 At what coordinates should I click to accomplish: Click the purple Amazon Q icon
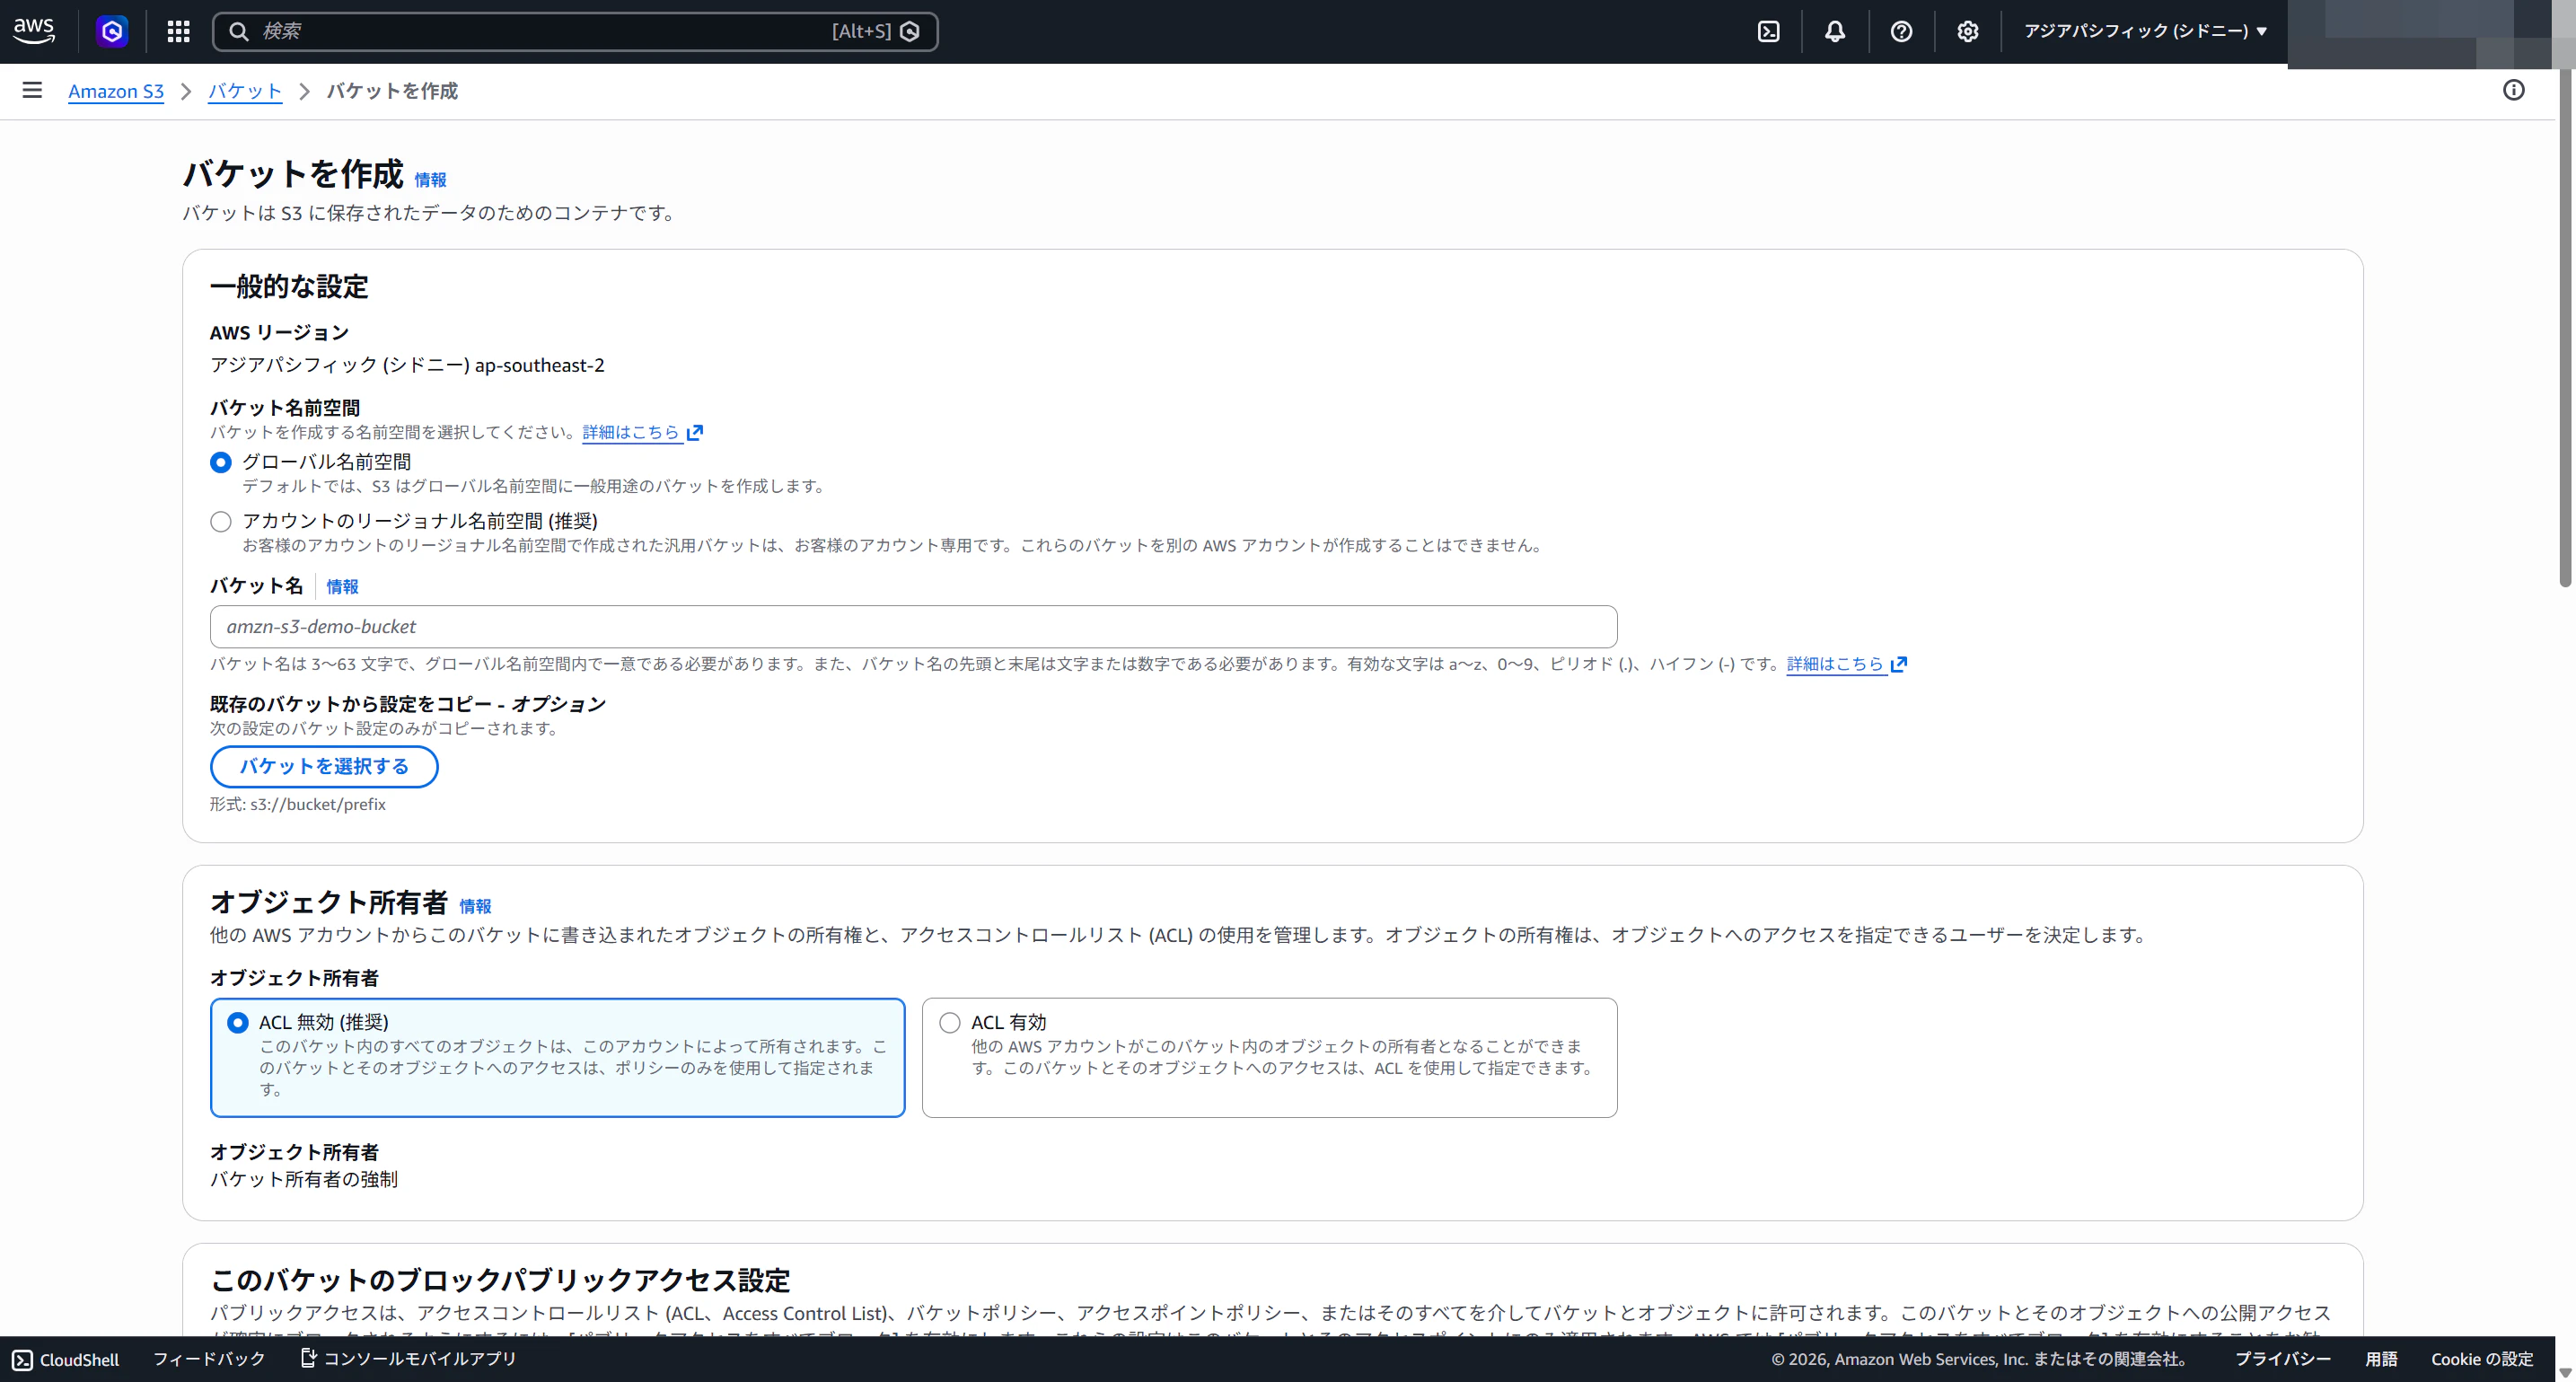coord(112,31)
